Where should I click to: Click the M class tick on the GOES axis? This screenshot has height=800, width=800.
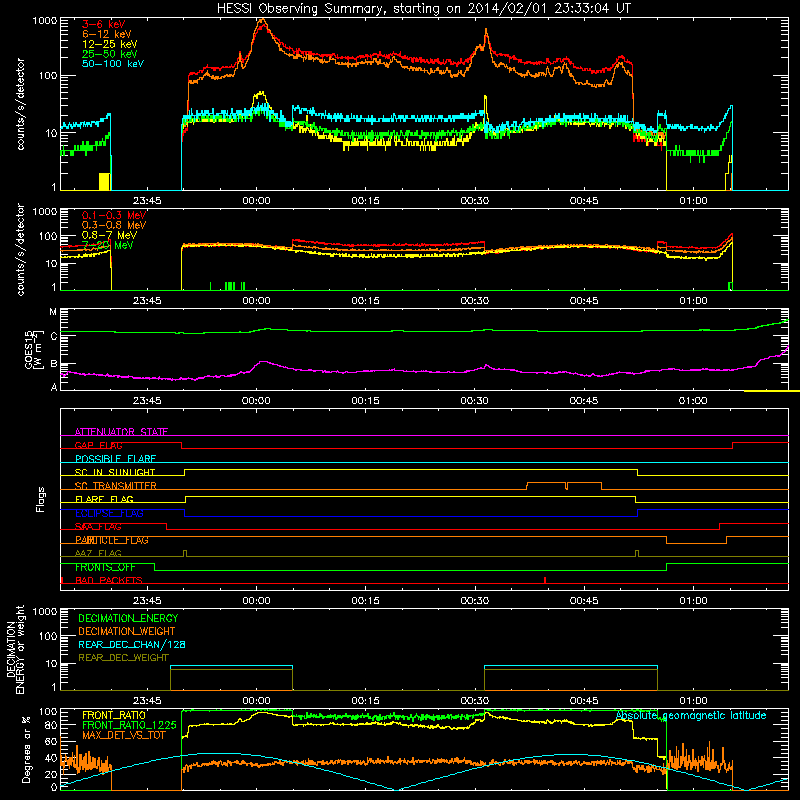coord(53,312)
